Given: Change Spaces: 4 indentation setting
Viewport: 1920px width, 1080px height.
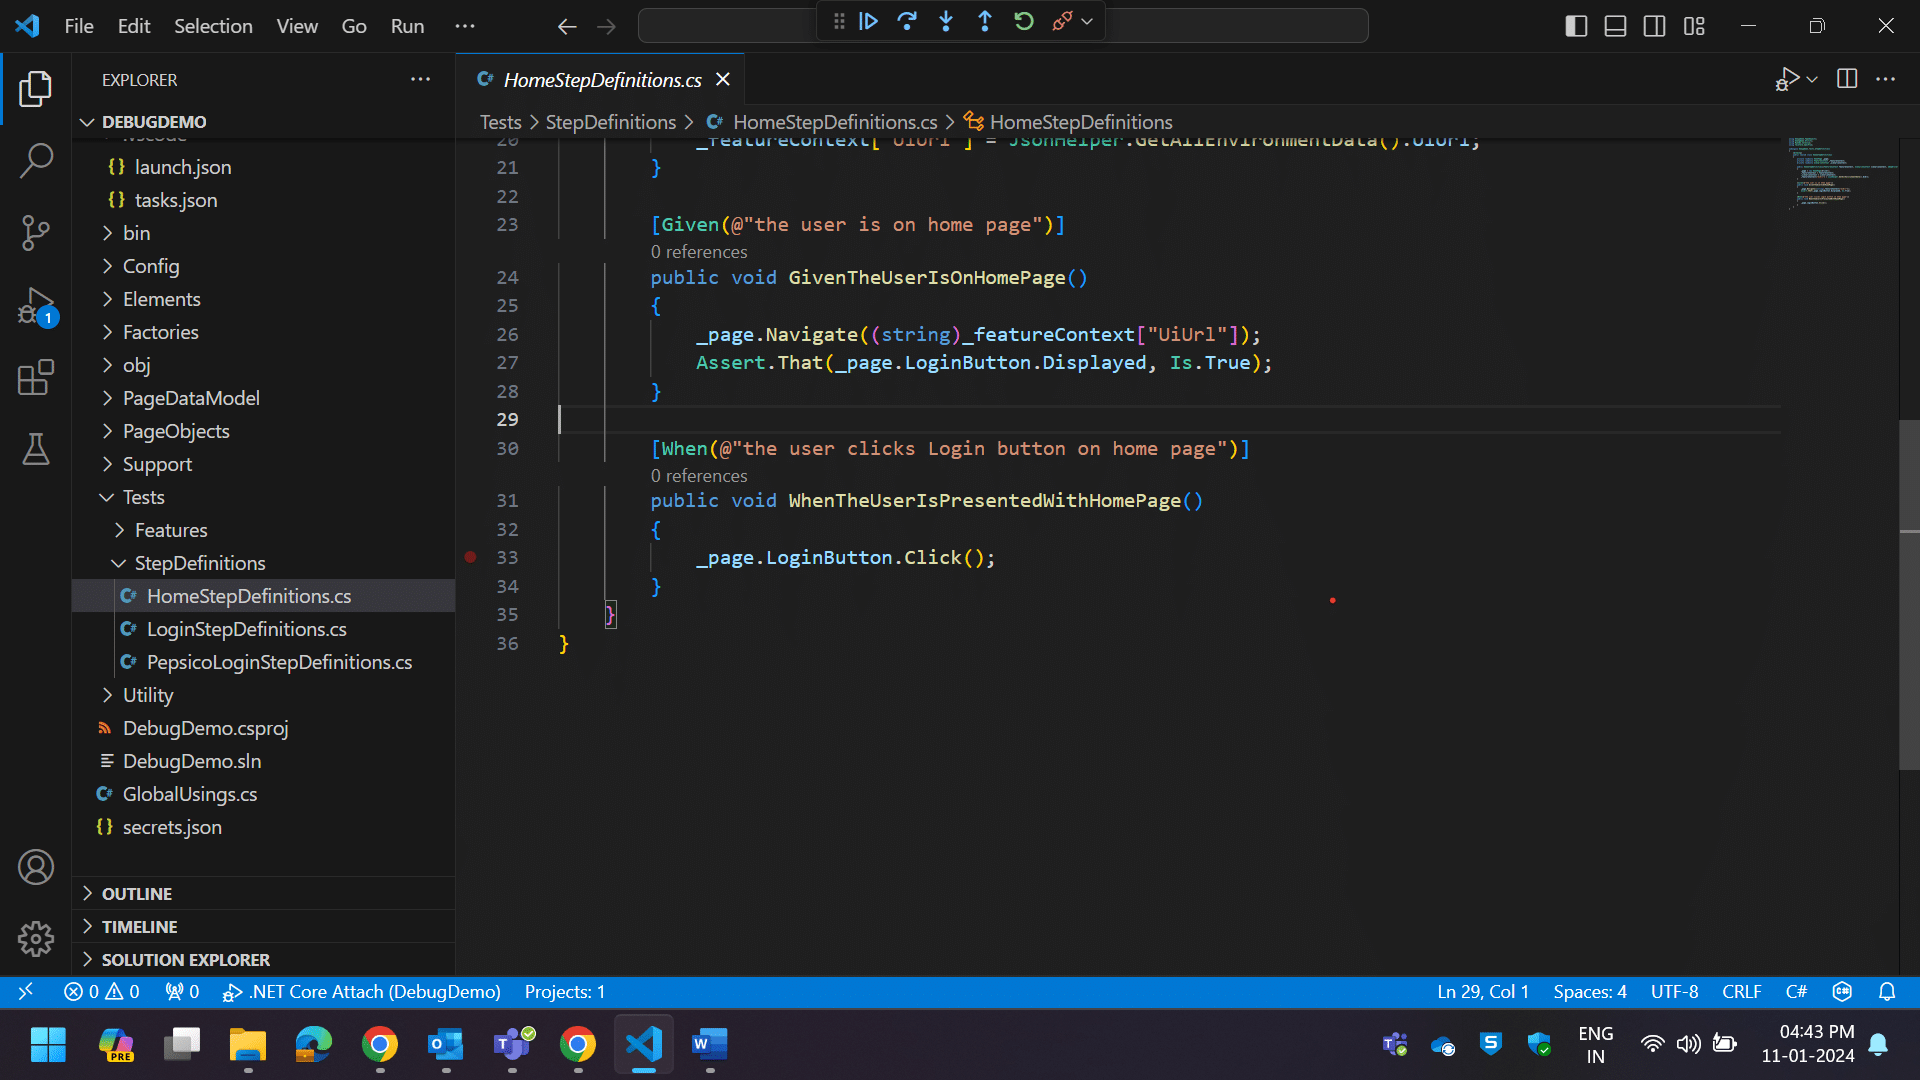Looking at the screenshot, I should 1590,992.
